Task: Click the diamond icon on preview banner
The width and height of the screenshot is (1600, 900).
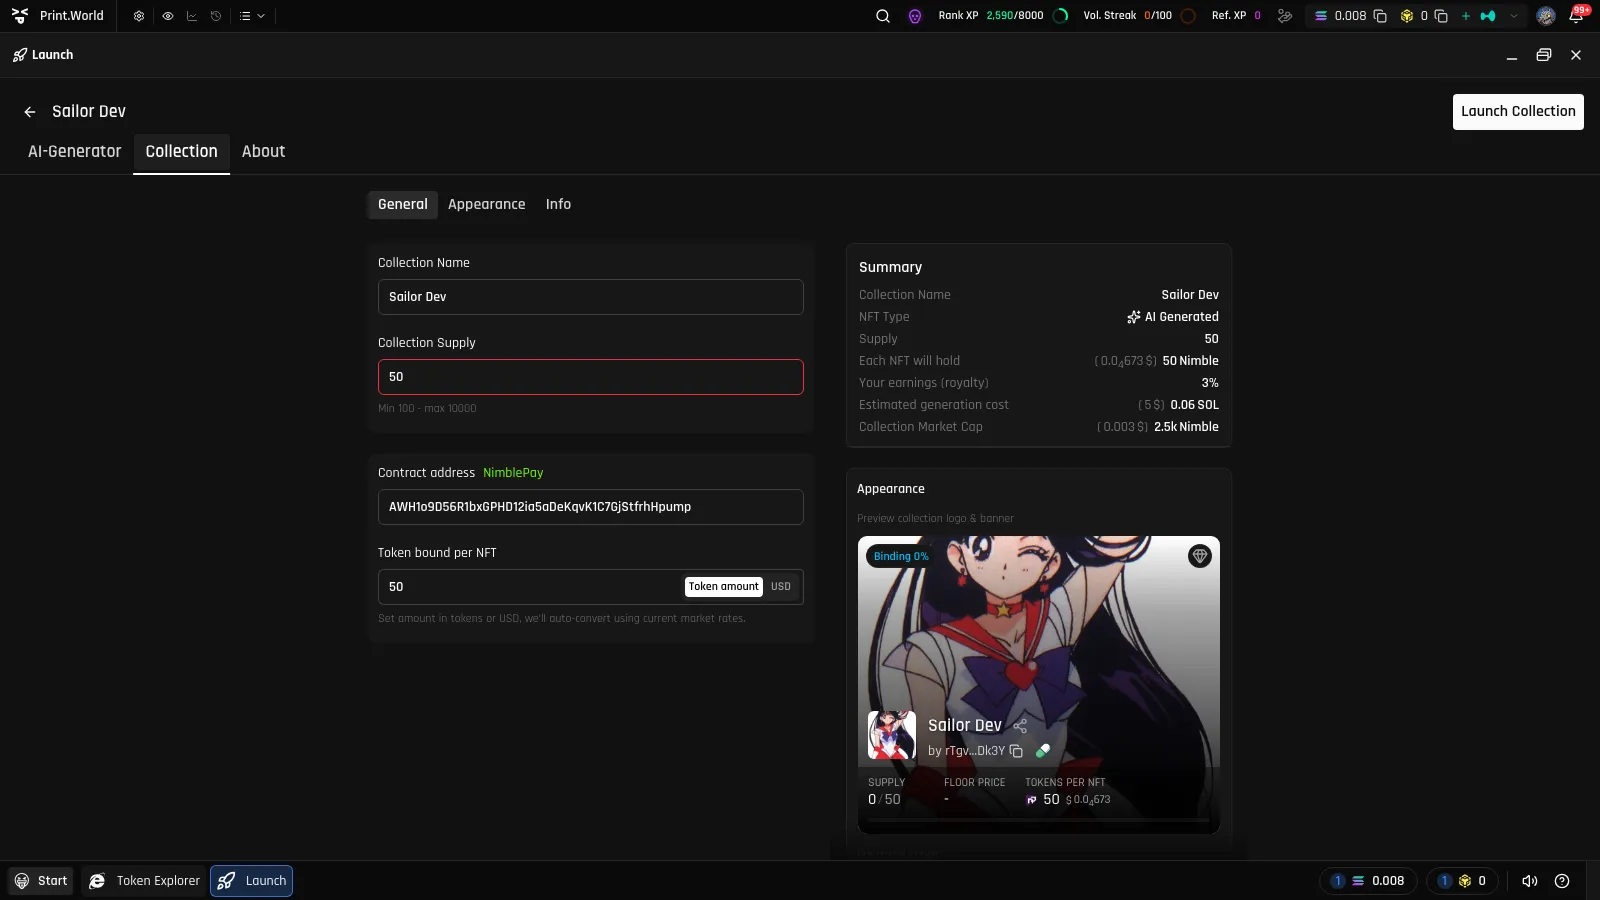Action: coord(1200,556)
